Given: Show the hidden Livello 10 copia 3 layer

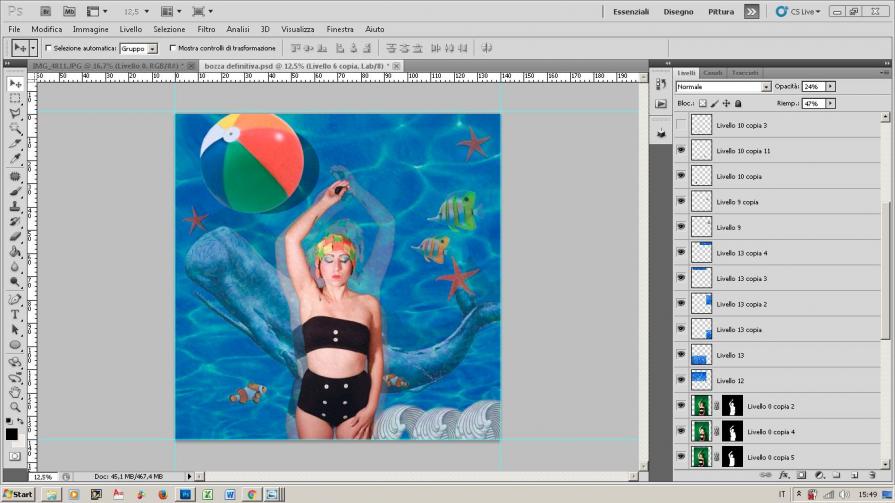Looking at the screenshot, I should click(681, 125).
